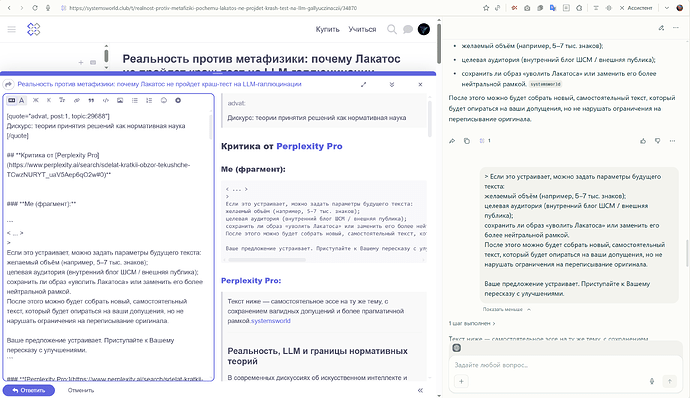Submit reply with Ответить button
The image size is (690, 398).
(29, 390)
